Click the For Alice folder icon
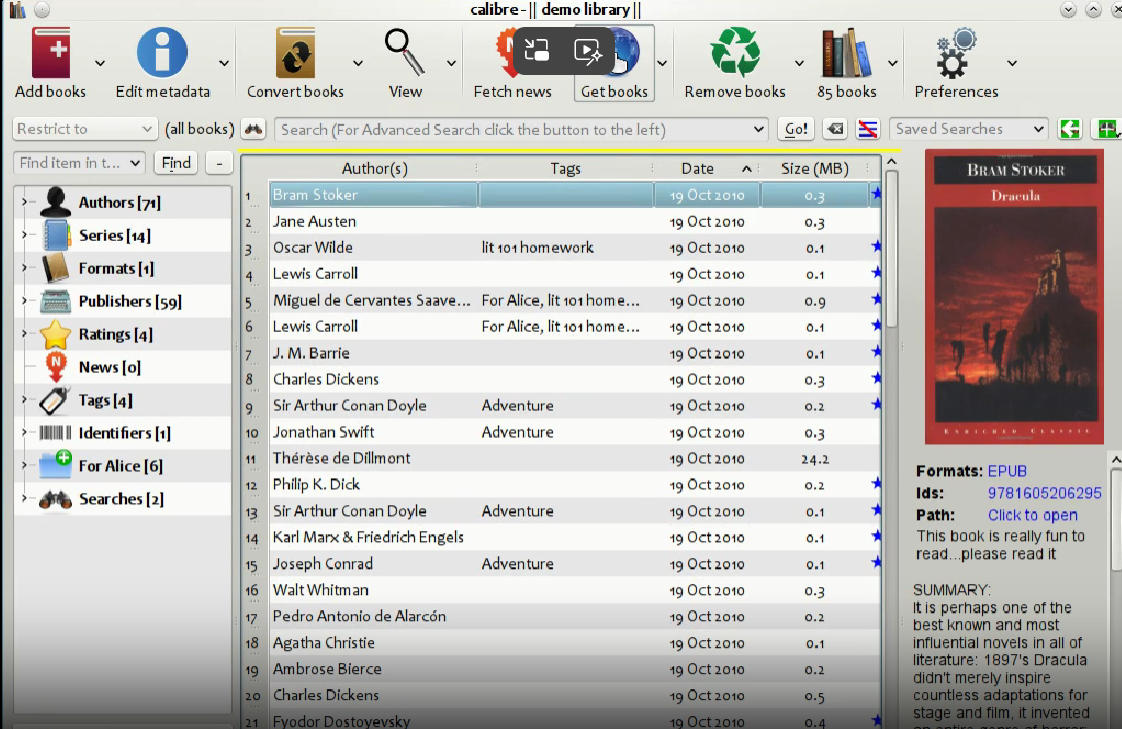Screen dimensions: 1122x729 click(55, 465)
